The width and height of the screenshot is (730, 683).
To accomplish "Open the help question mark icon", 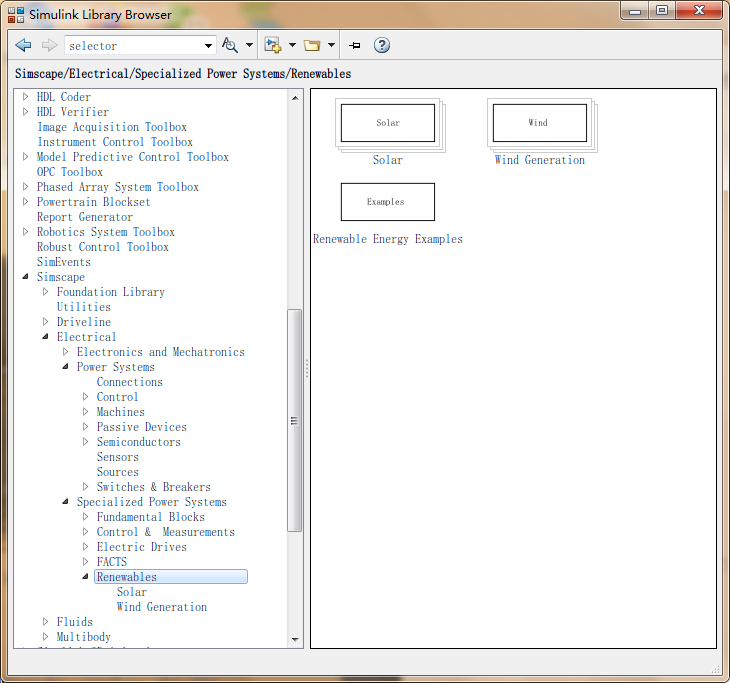I will click(382, 45).
